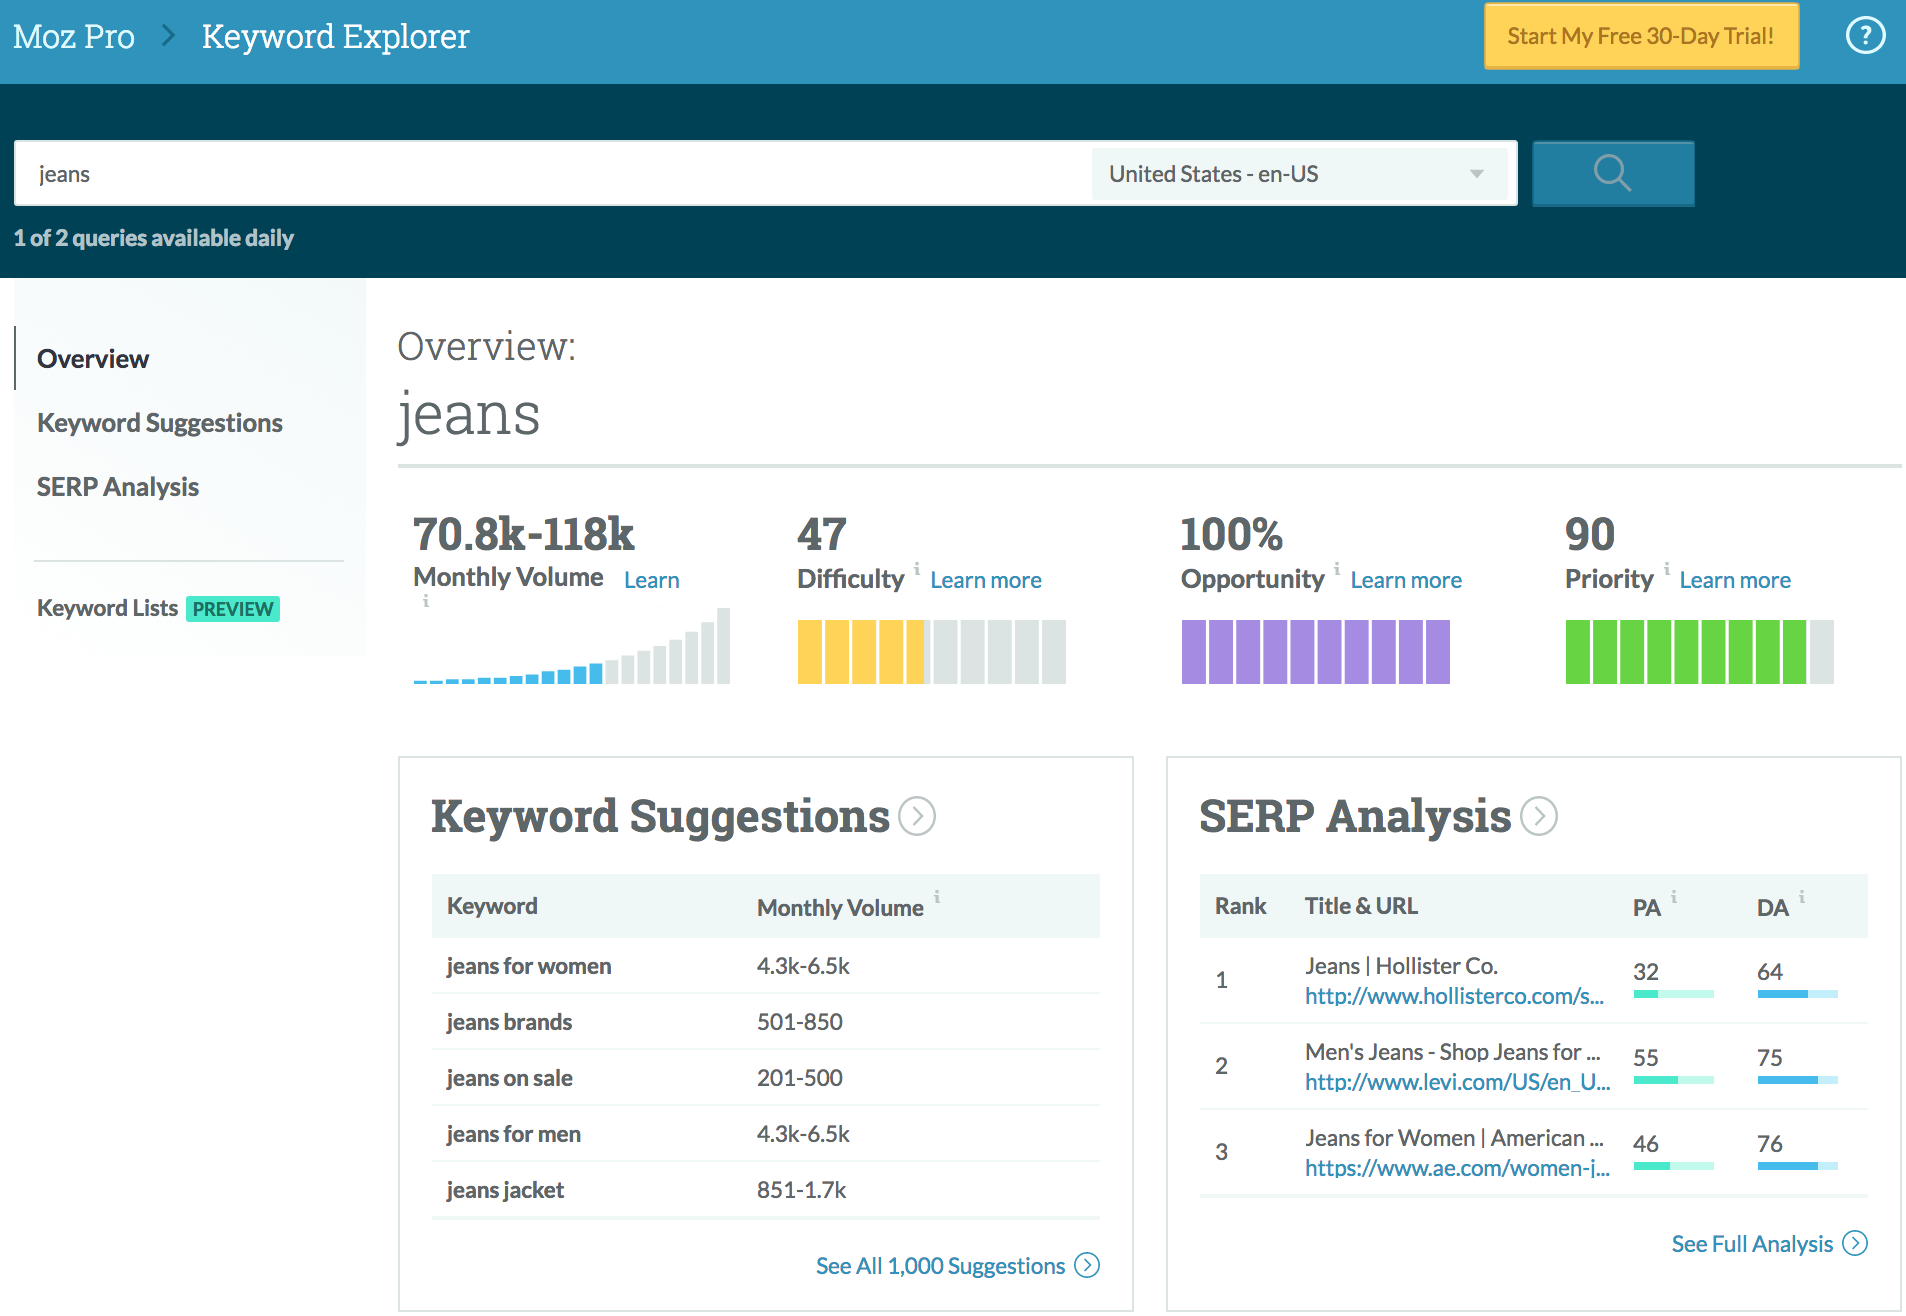
Task: Expand breadcrumb chevron after Moz Pro
Action: click(x=168, y=36)
